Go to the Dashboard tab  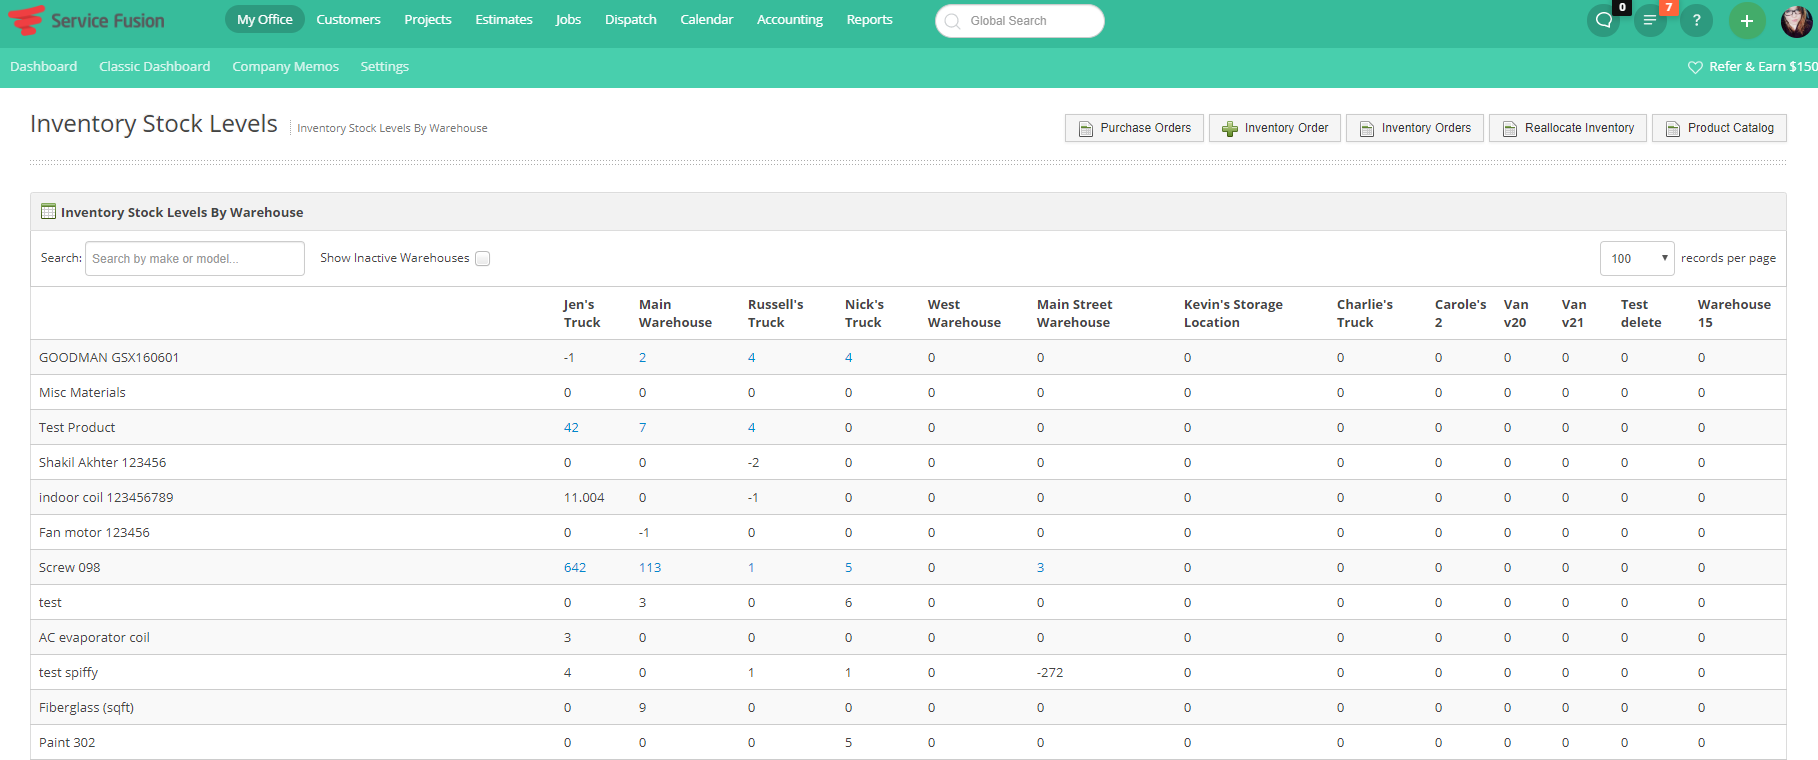click(x=44, y=66)
